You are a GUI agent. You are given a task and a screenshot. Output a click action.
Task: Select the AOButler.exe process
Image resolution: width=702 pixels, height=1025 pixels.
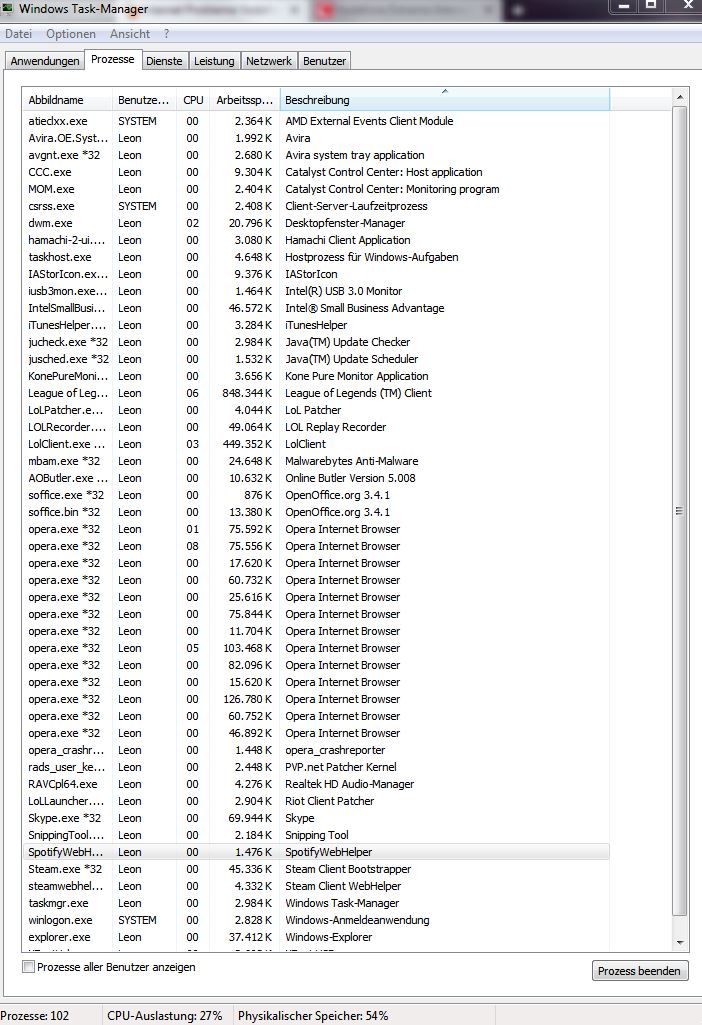click(316, 478)
